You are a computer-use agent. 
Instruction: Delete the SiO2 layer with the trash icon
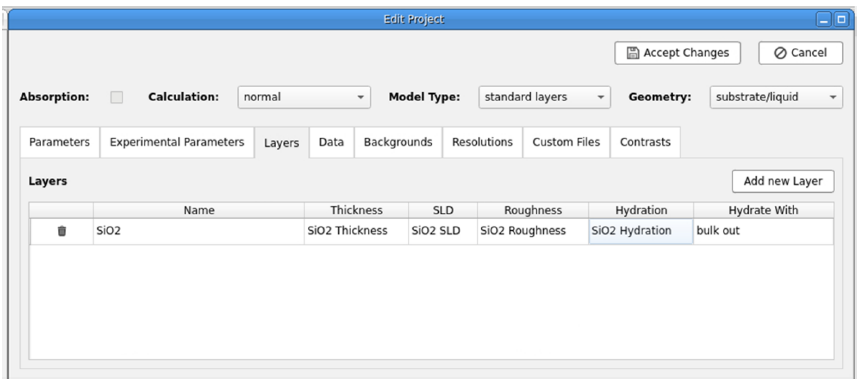62,231
